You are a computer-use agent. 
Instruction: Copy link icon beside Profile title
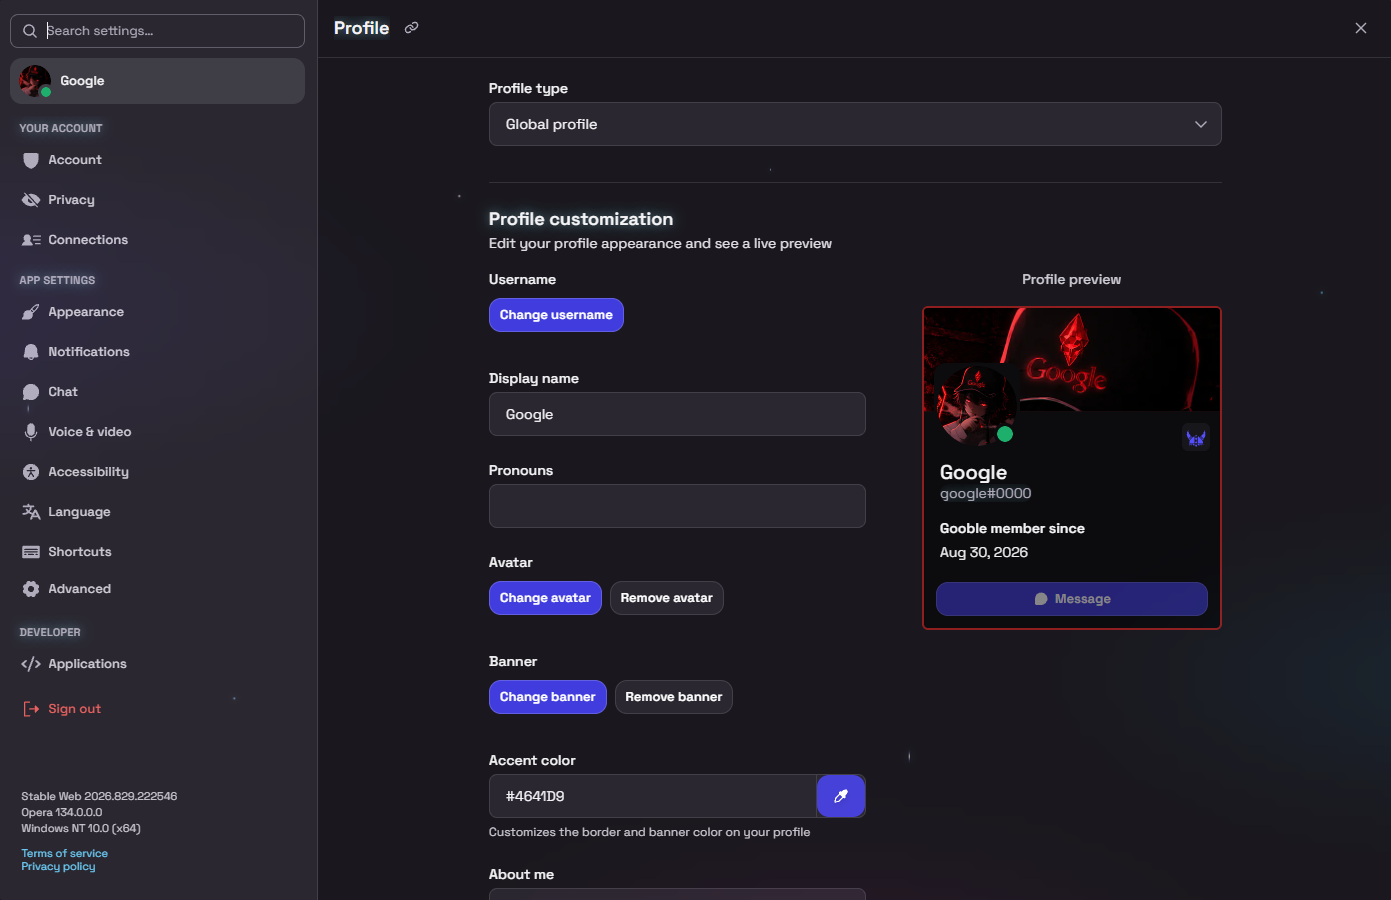pyautogui.click(x=411, y=28)
